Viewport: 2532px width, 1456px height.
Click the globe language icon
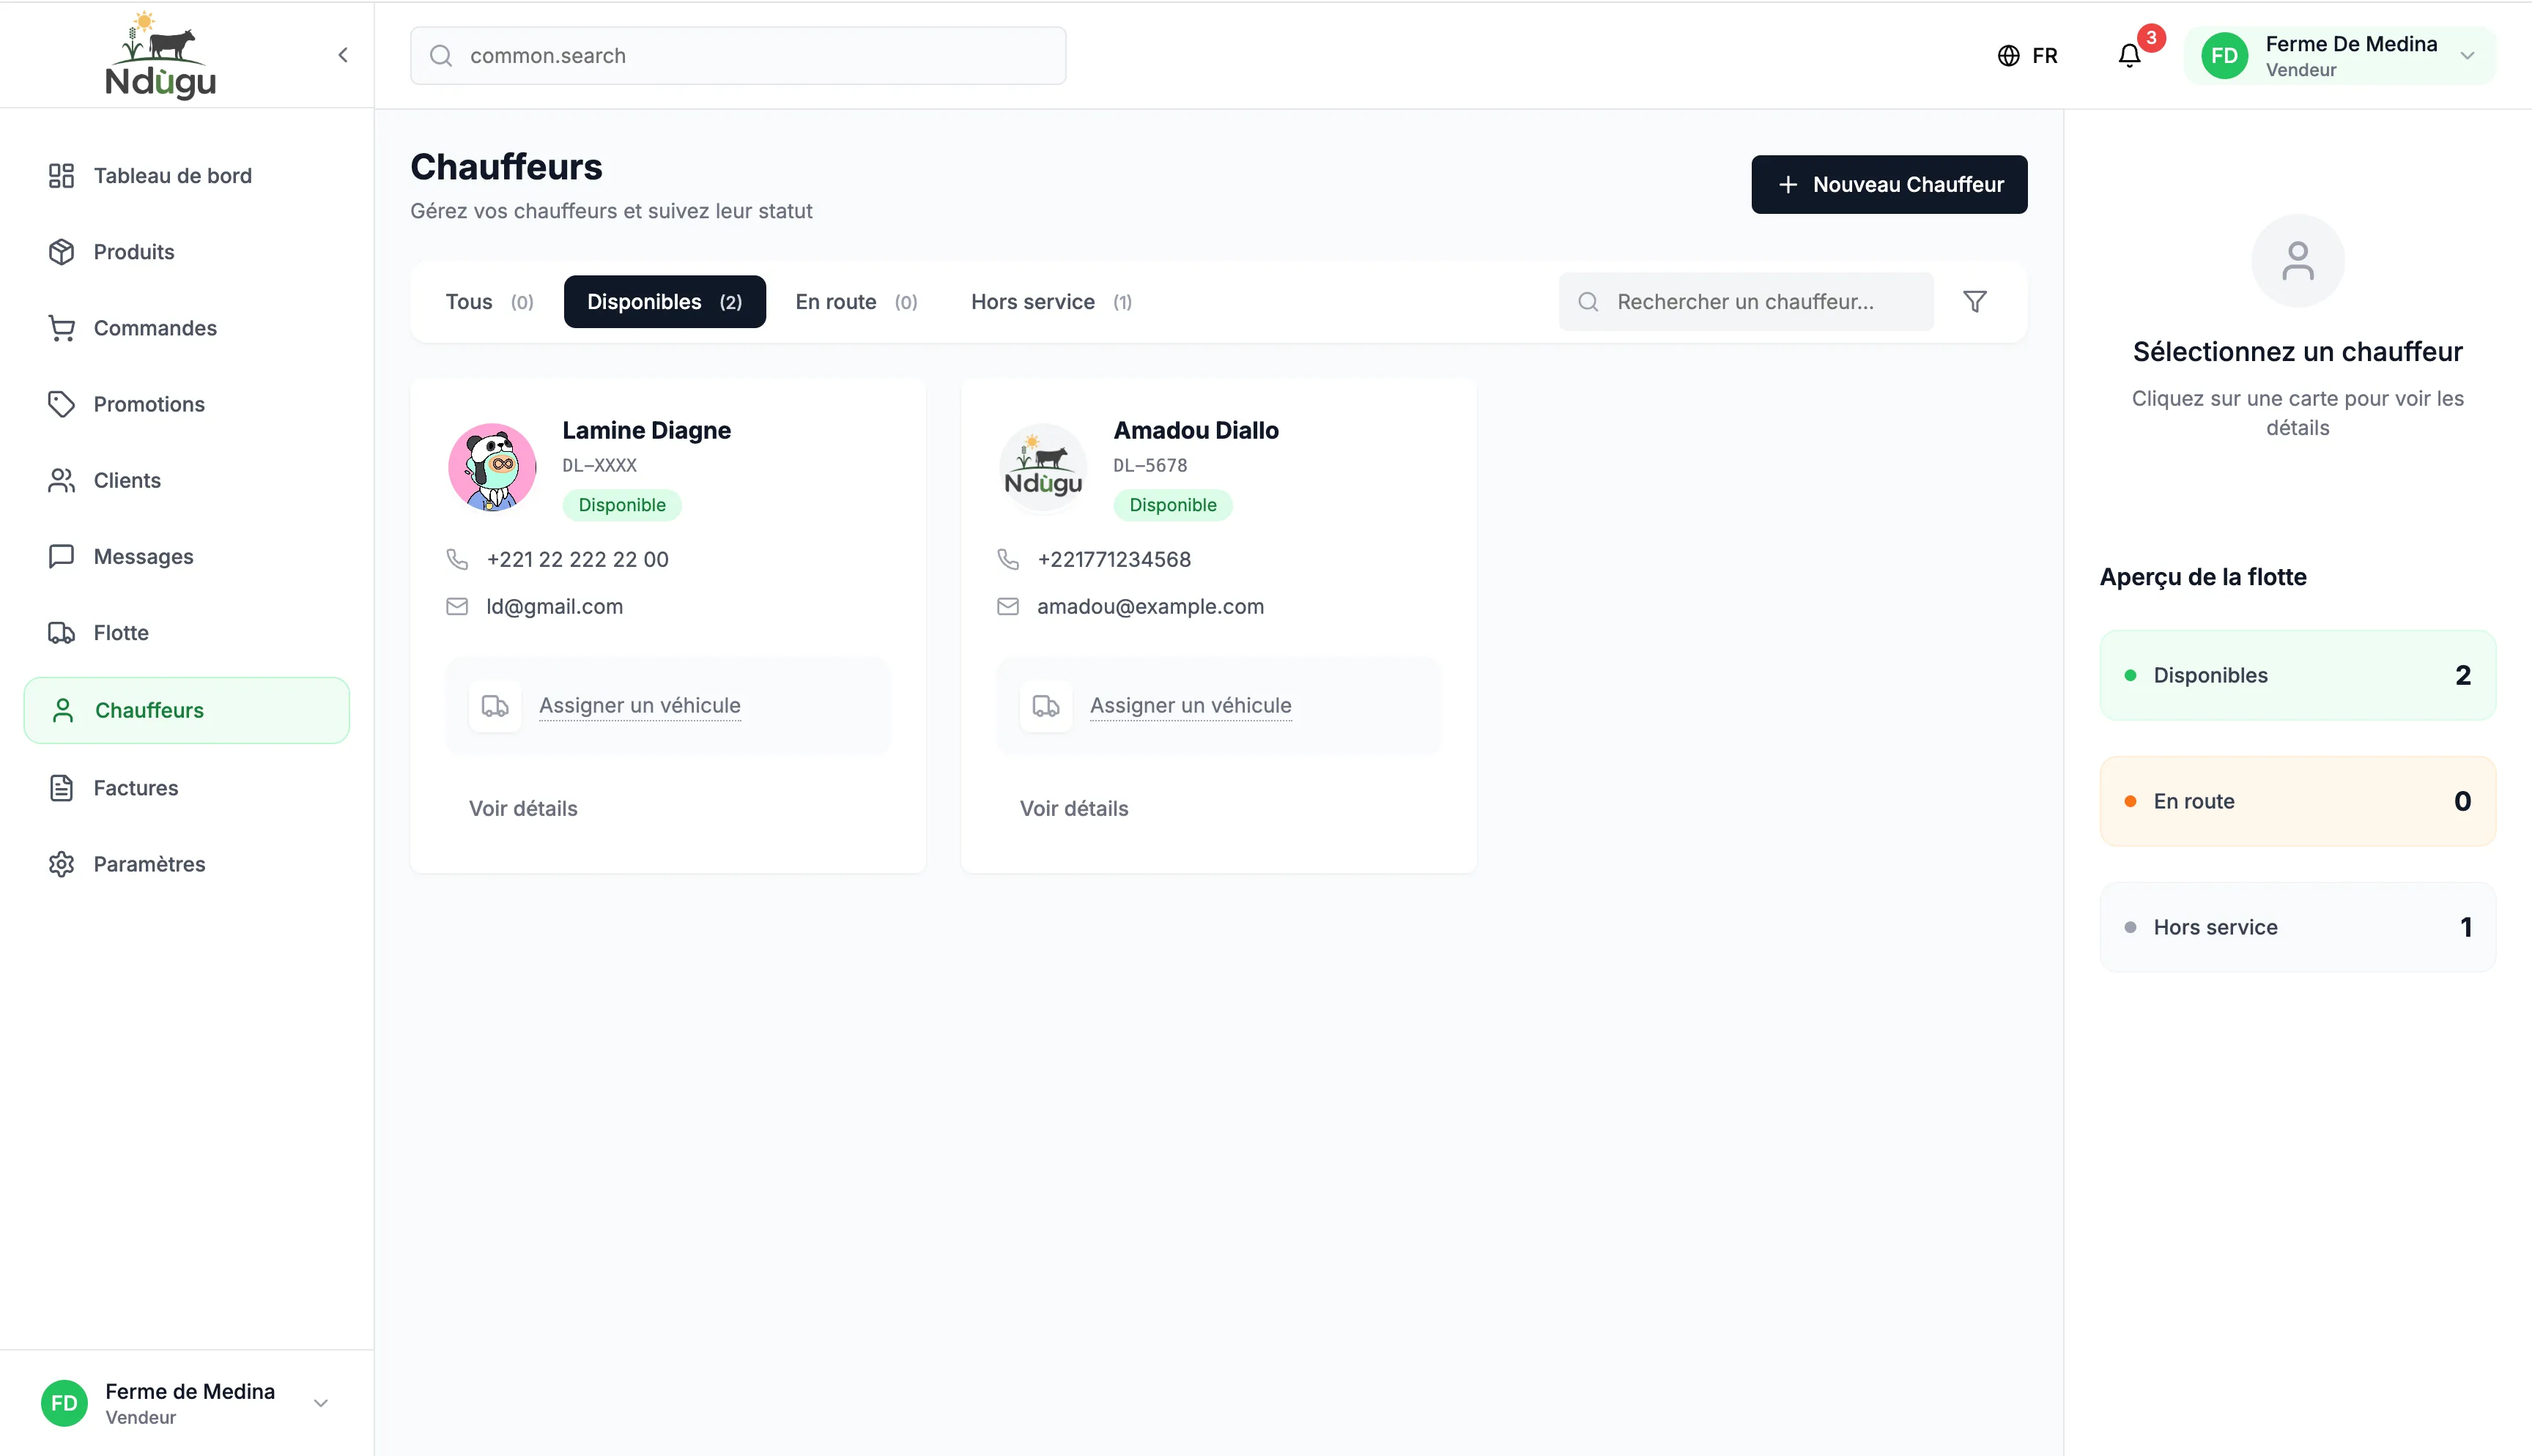(2008, 56)
